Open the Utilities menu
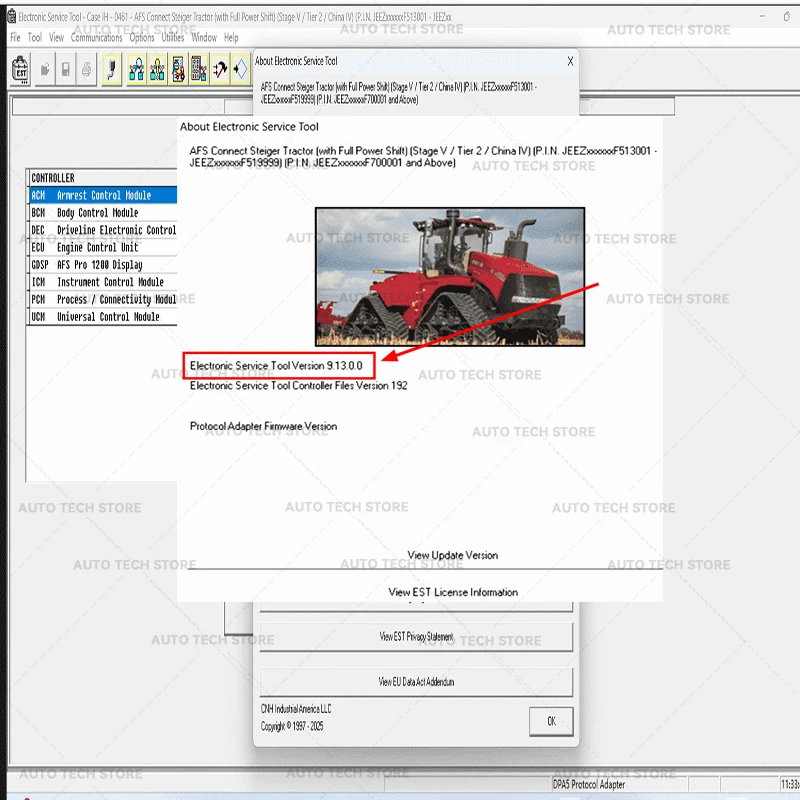800x800 pixels. [173, 37]
